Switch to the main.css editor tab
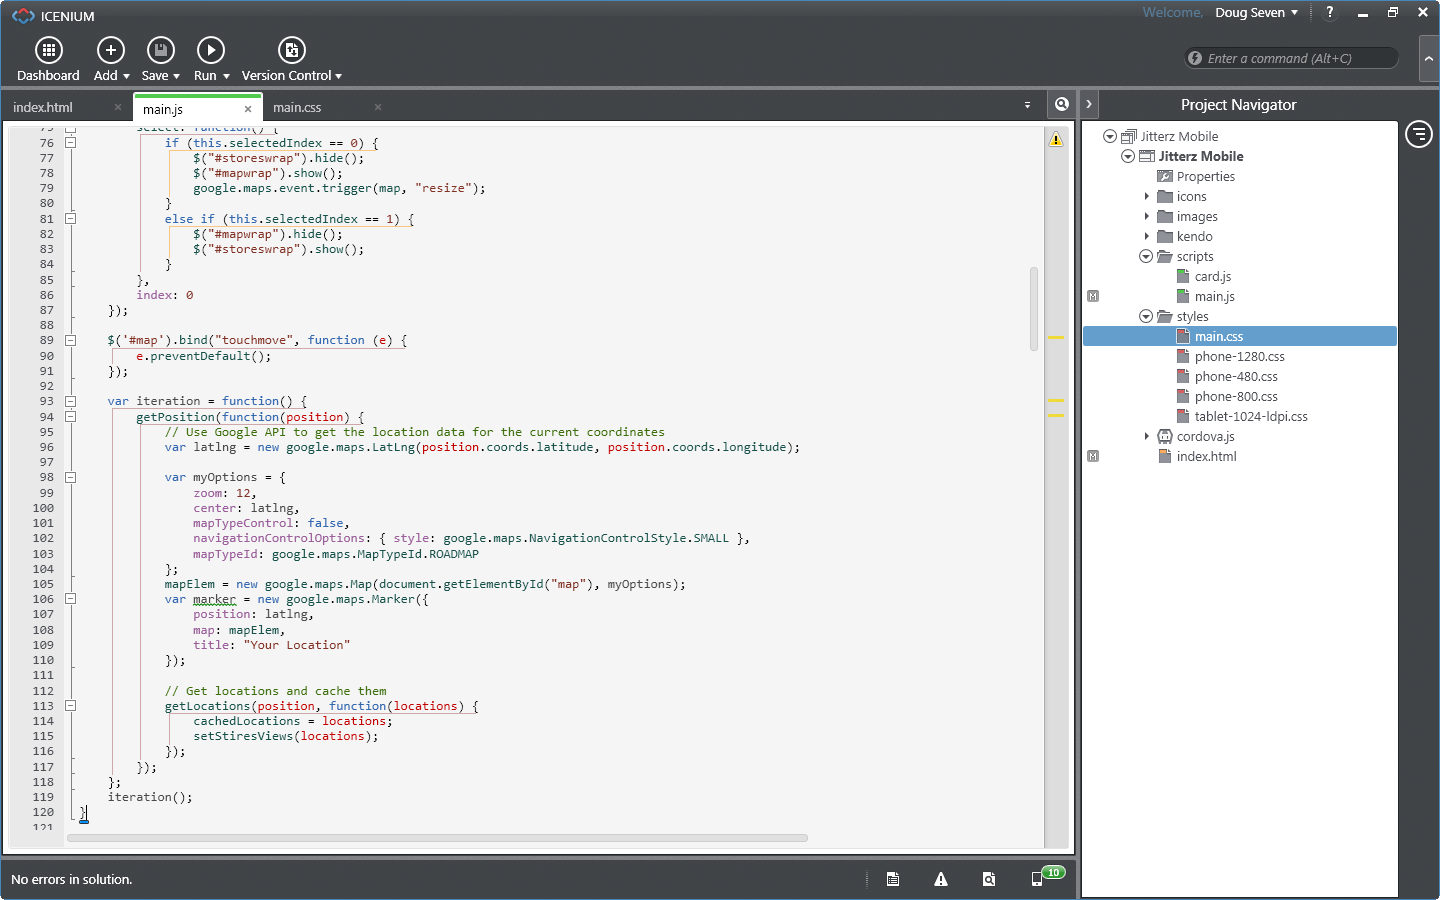 [x=297, y=108]
